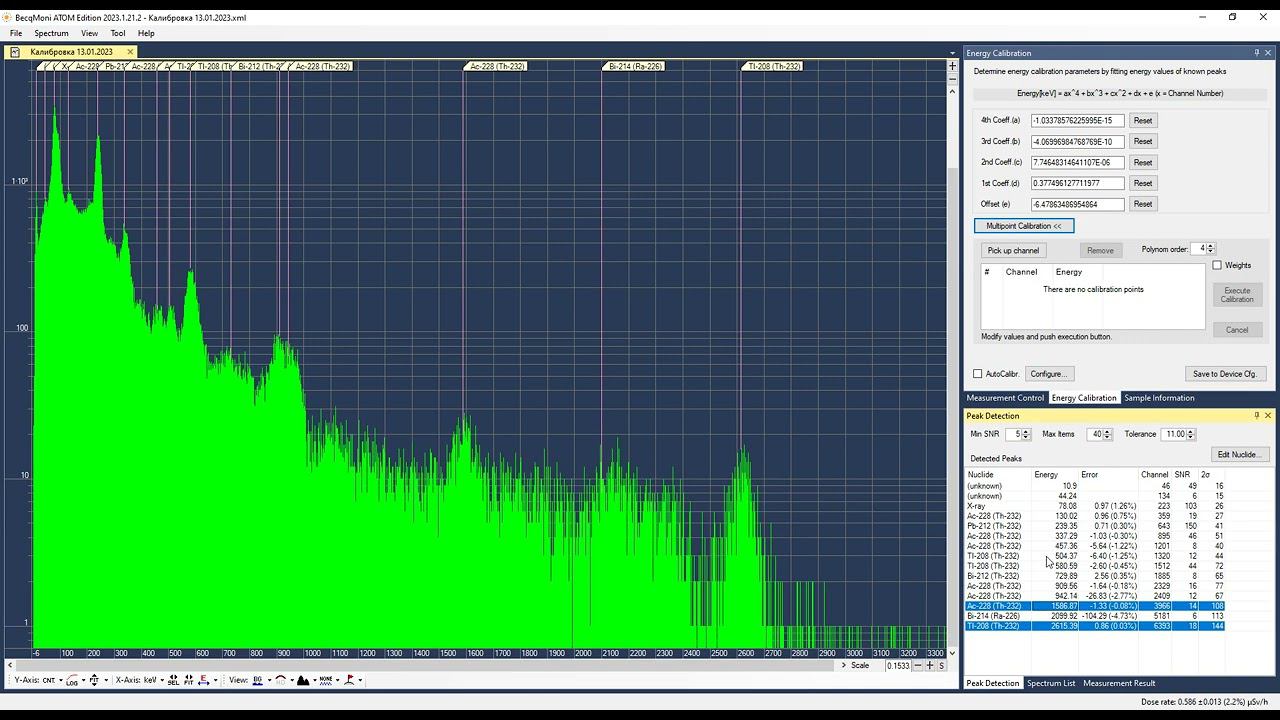Image resolution: width=1280 pixels, height=720 pixels.
Task: Open the document tab list dropdown arrow
Action: pyautogui.click(x=951, y=53)
